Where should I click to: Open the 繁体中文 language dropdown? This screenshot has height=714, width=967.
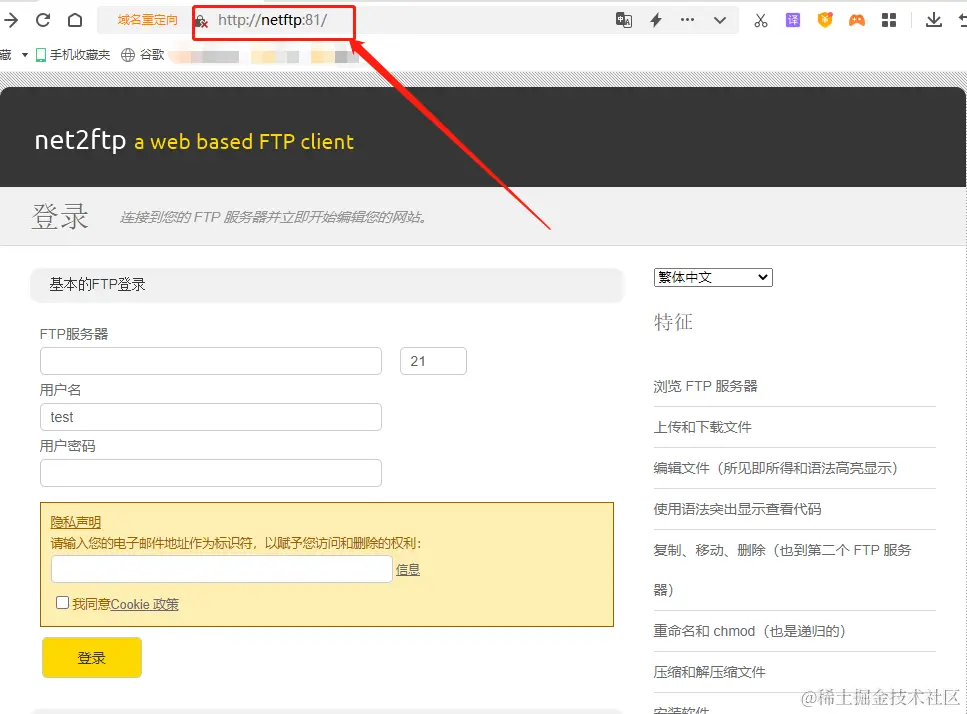713,277
